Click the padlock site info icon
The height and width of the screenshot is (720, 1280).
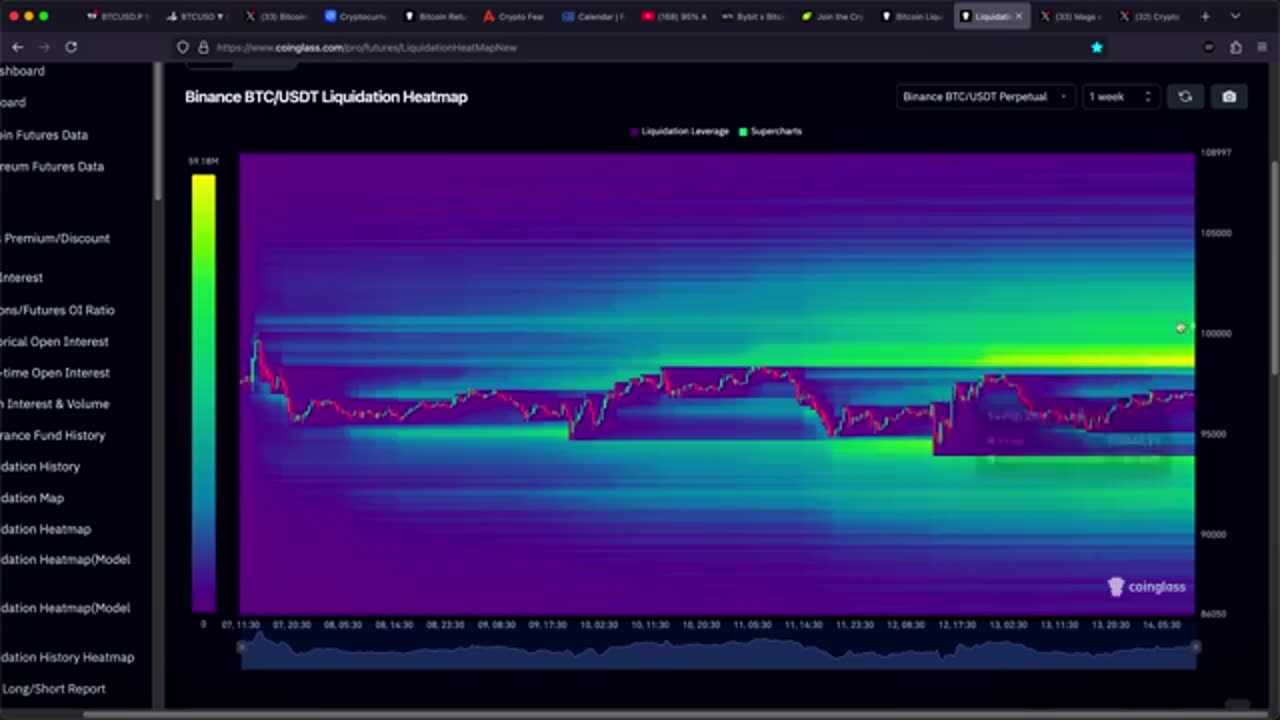click(203, 47)
